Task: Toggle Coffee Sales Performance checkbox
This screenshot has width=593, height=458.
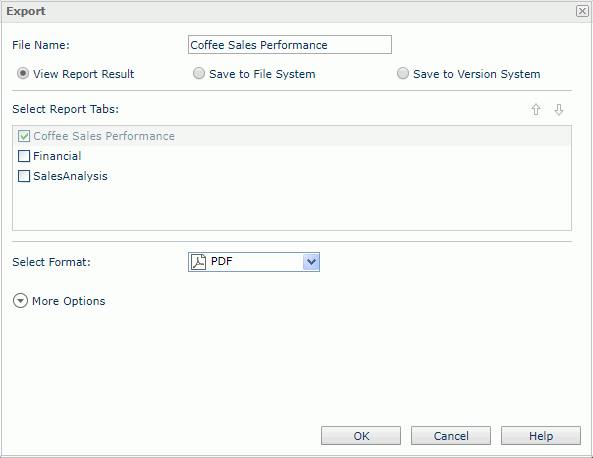Action: click(24, 136)
